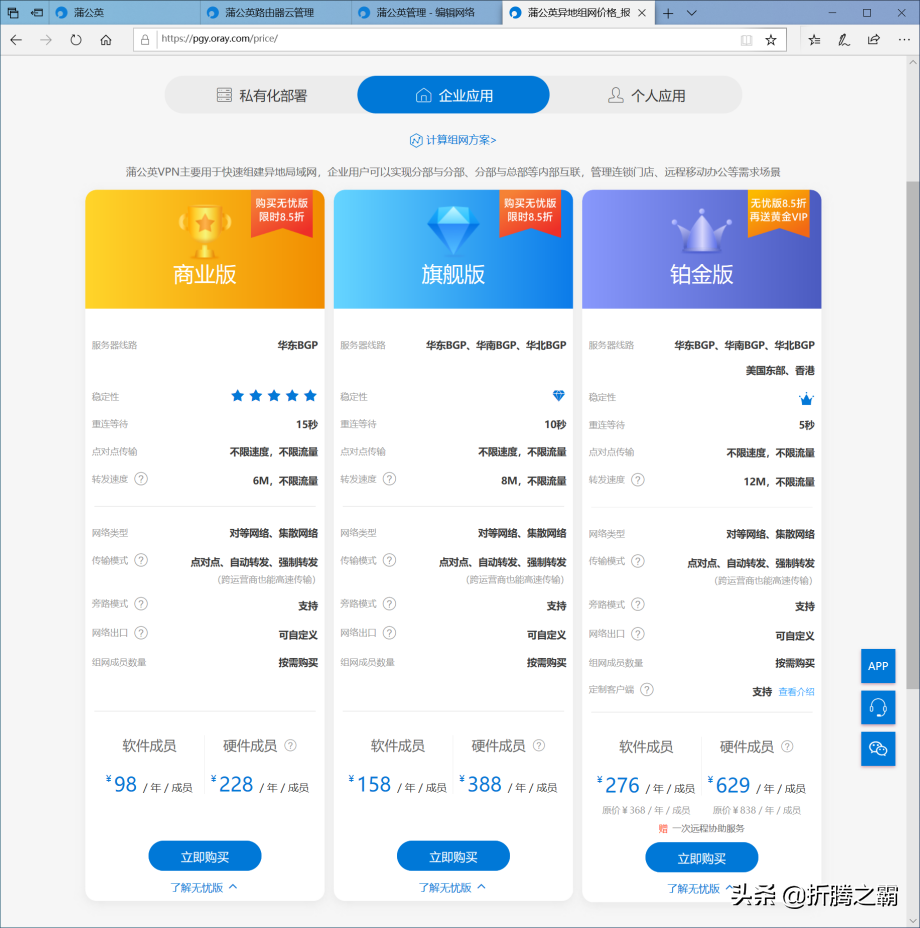
Task: Click the ¥629 硬件成员 price
Action: tap(757, 786)
